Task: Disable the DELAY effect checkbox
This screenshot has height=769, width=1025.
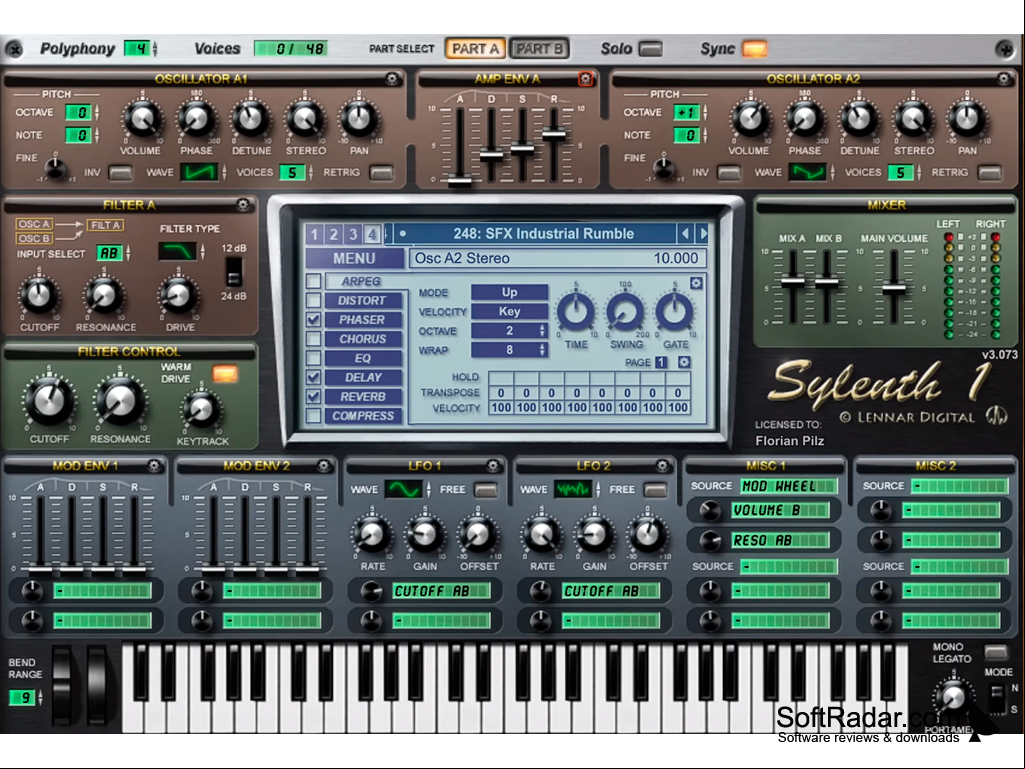Action: pyautogui.click(x=314, y=377)
